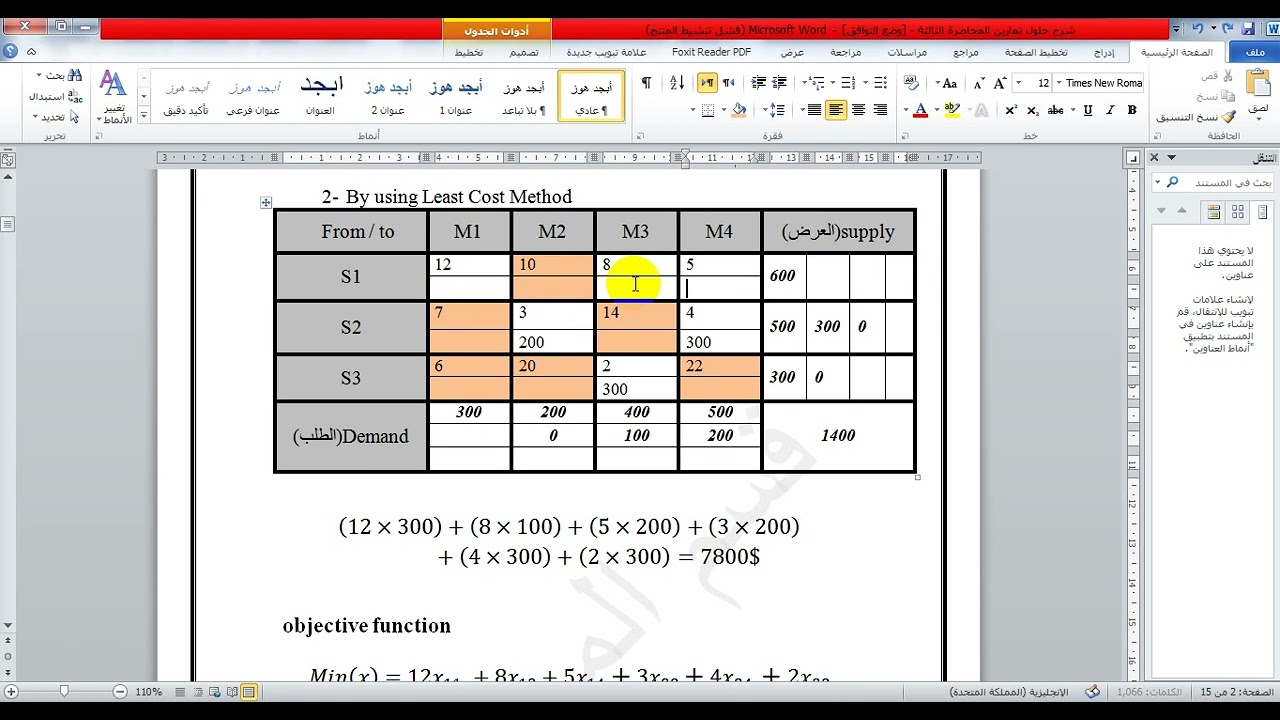Click Find binoculars icon
The image size is (1280, 720).
pos(75,76)
